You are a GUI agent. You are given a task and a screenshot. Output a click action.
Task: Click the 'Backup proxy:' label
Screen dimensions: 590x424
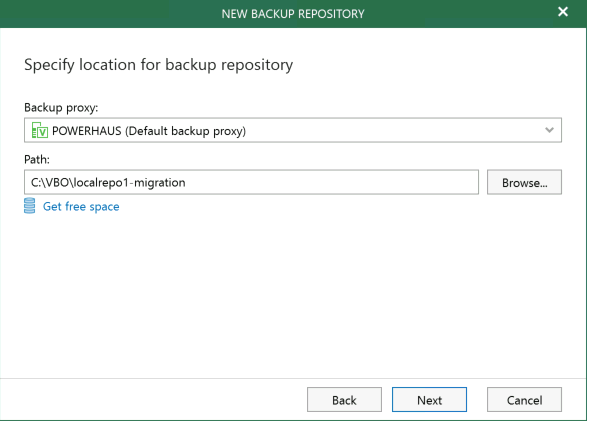61,108
